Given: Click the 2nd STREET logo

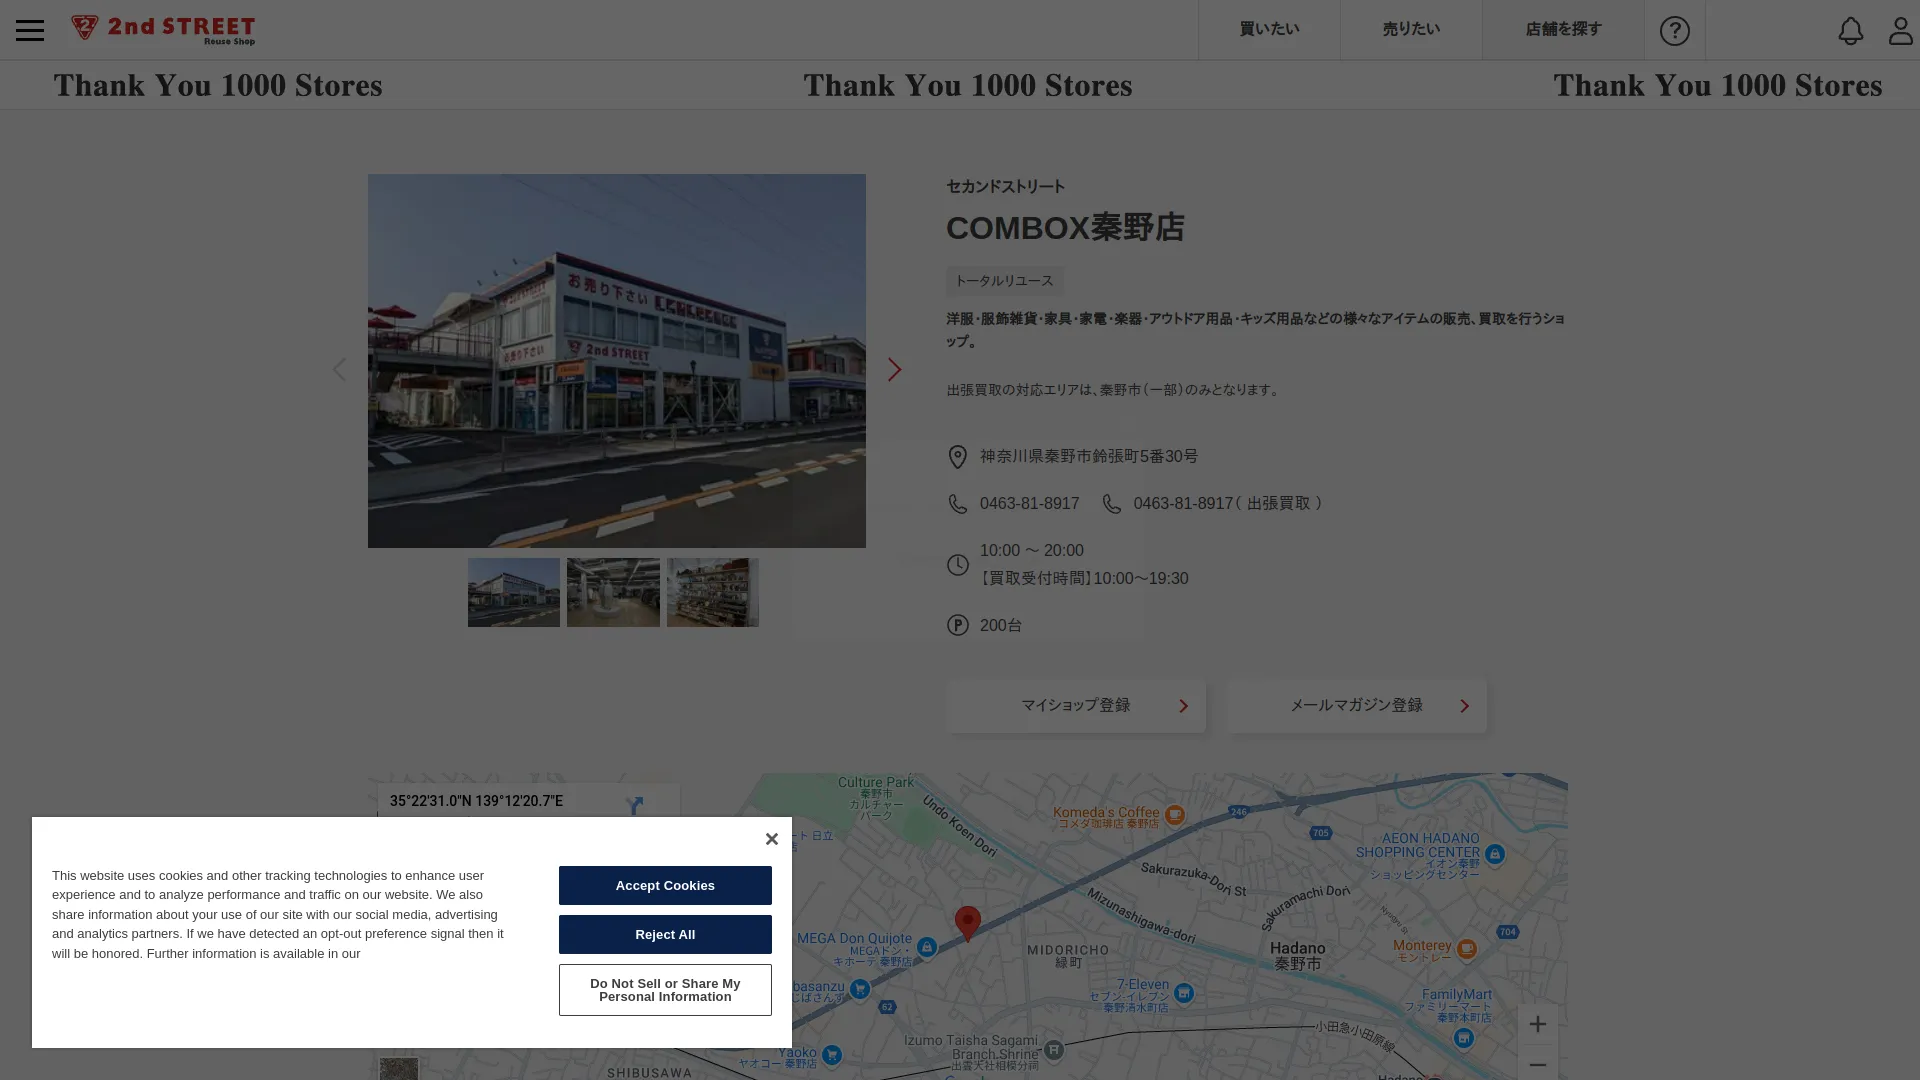Looking at the screenshot, I should pyautogui.click(x=163, y=30).
